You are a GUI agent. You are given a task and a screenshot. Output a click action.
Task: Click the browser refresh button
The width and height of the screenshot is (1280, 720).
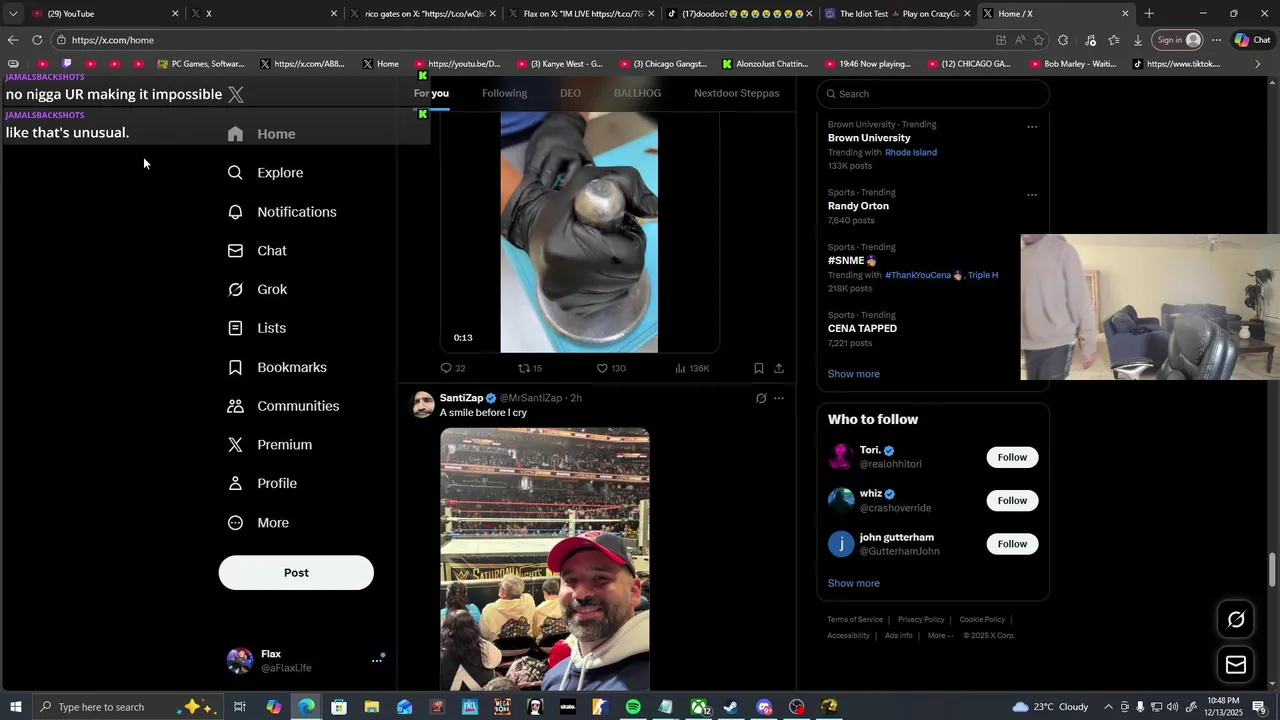tap(37, 40)
